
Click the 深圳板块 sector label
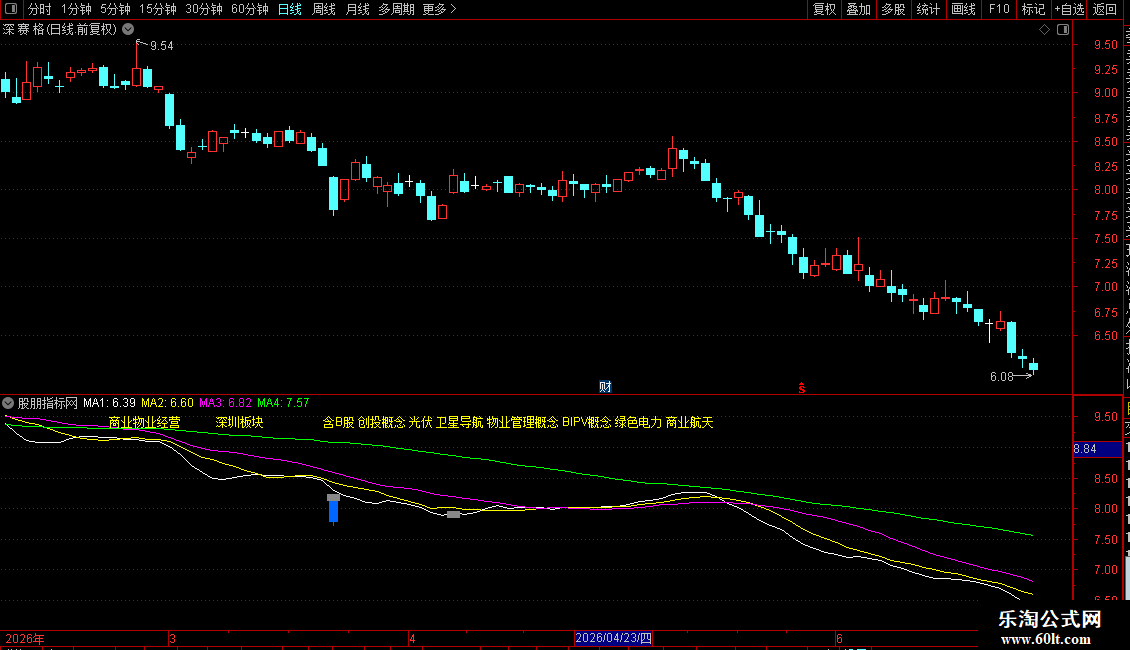[239, 422]
